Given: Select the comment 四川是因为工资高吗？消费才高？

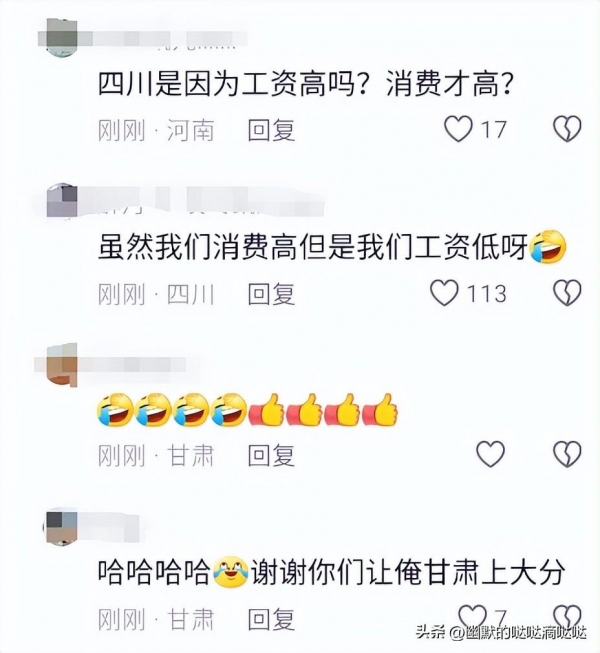Looking at the screenshot, I should 305,85.
